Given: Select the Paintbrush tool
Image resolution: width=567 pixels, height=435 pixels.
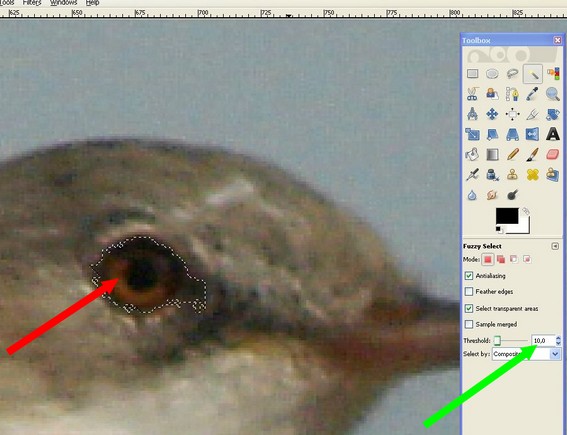Looking at the screenshot, I should point(533,155).
